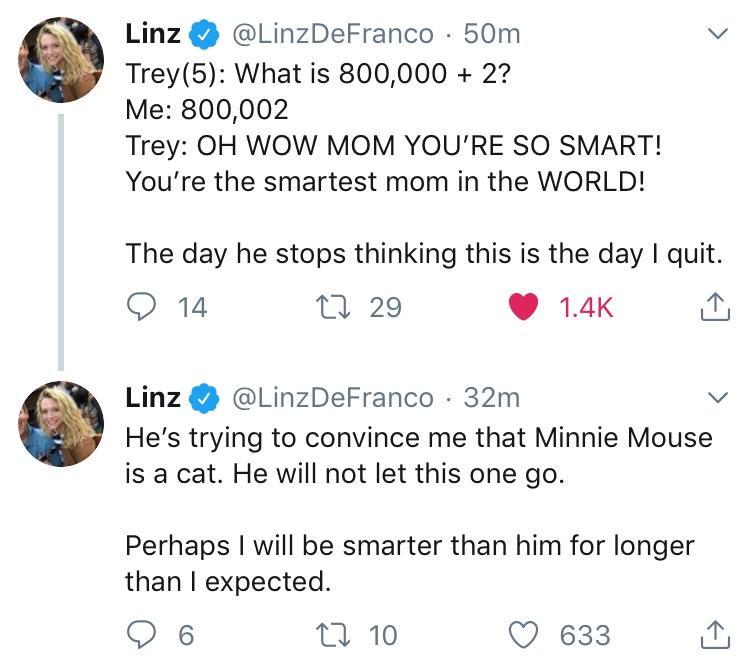Click the Linz display name on first tweet
The height and width of the screenshot is (669, 750).
coord(153,34)
